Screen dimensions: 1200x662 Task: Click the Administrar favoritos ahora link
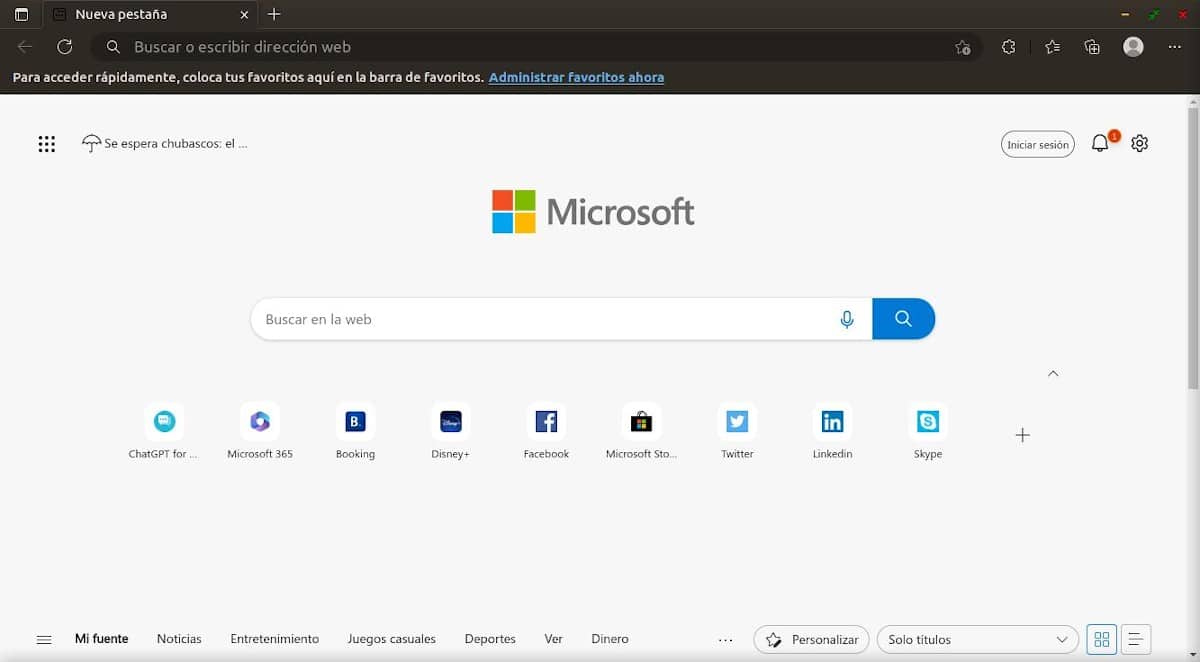(x=577, y=77)
